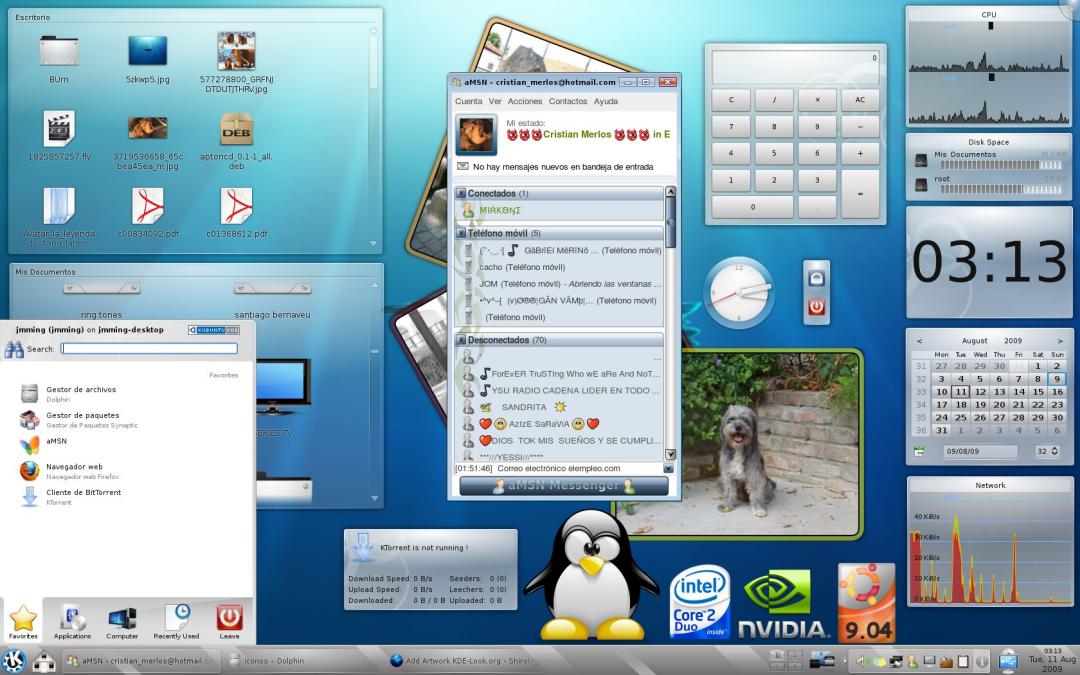This screenshot has height=675, width=1080.
Task: Switch to the Favorites tab
Action: (23, 621)
